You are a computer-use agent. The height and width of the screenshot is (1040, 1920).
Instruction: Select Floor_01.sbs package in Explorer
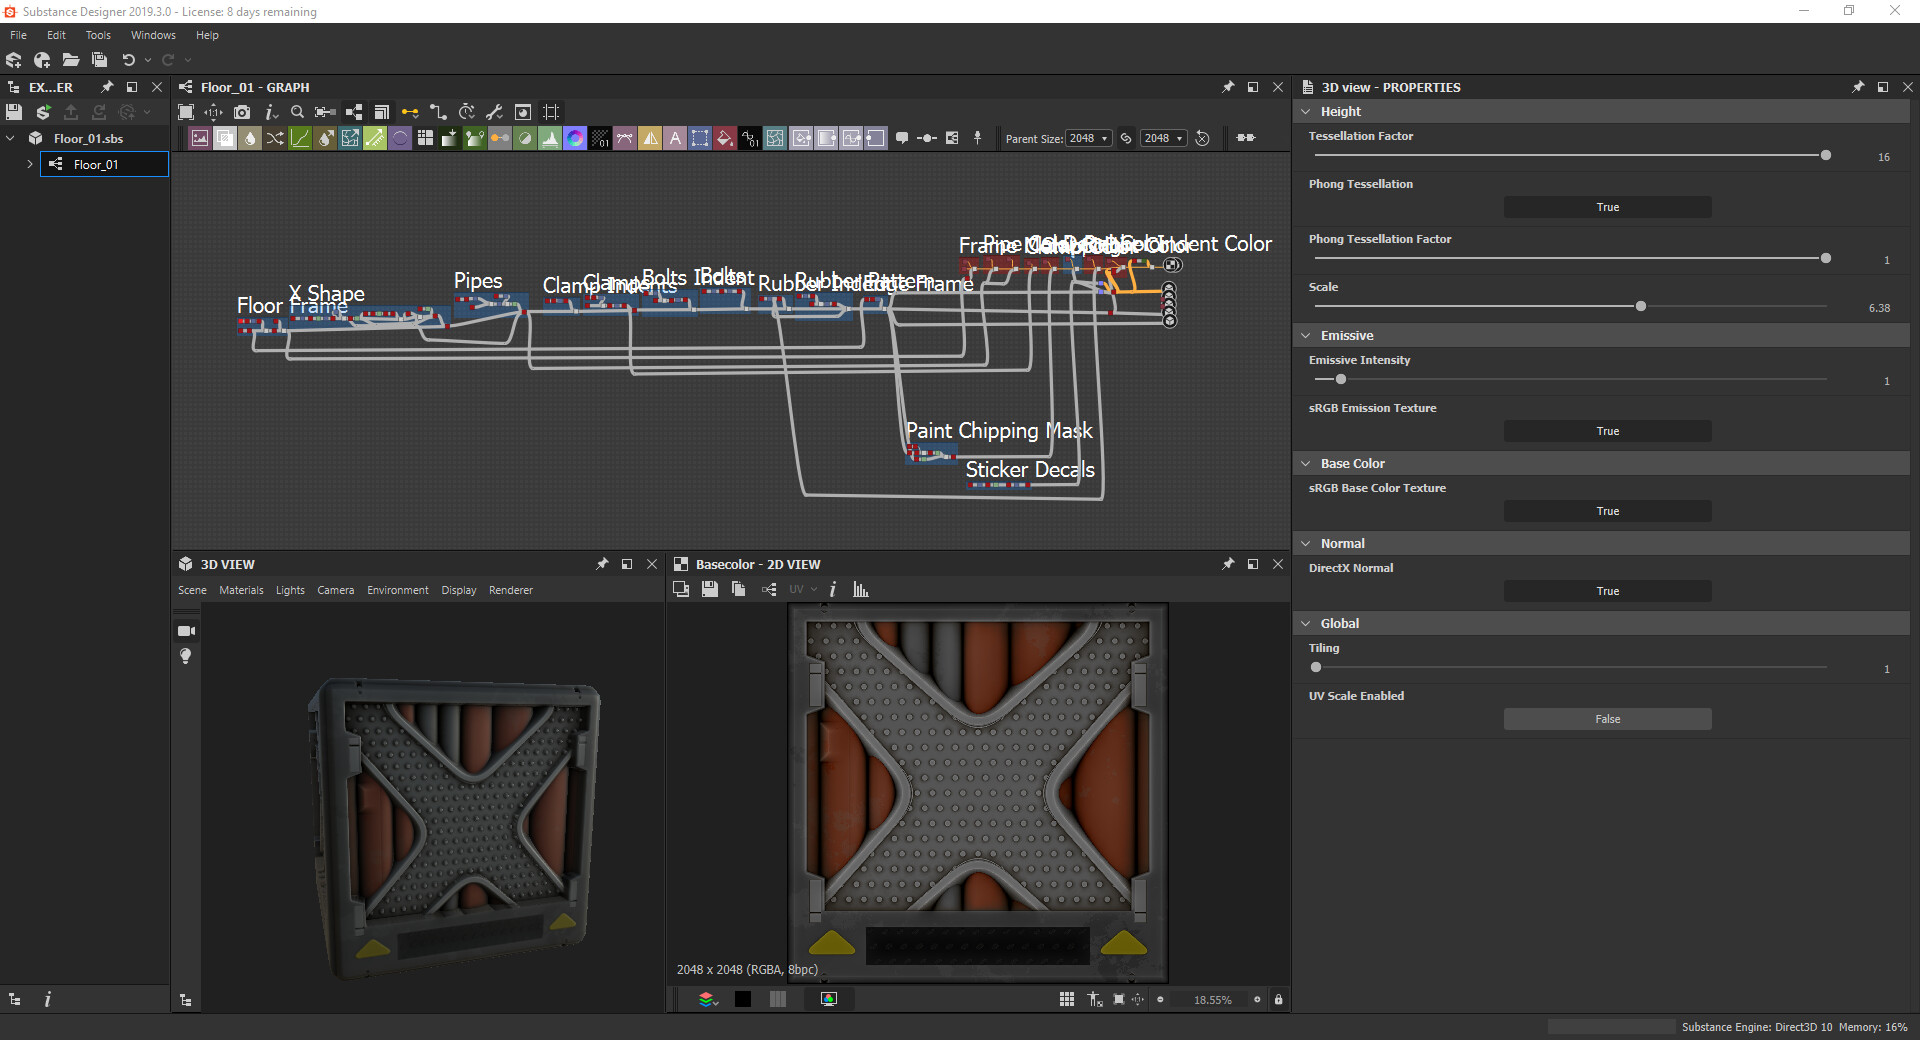coord(88,139)
